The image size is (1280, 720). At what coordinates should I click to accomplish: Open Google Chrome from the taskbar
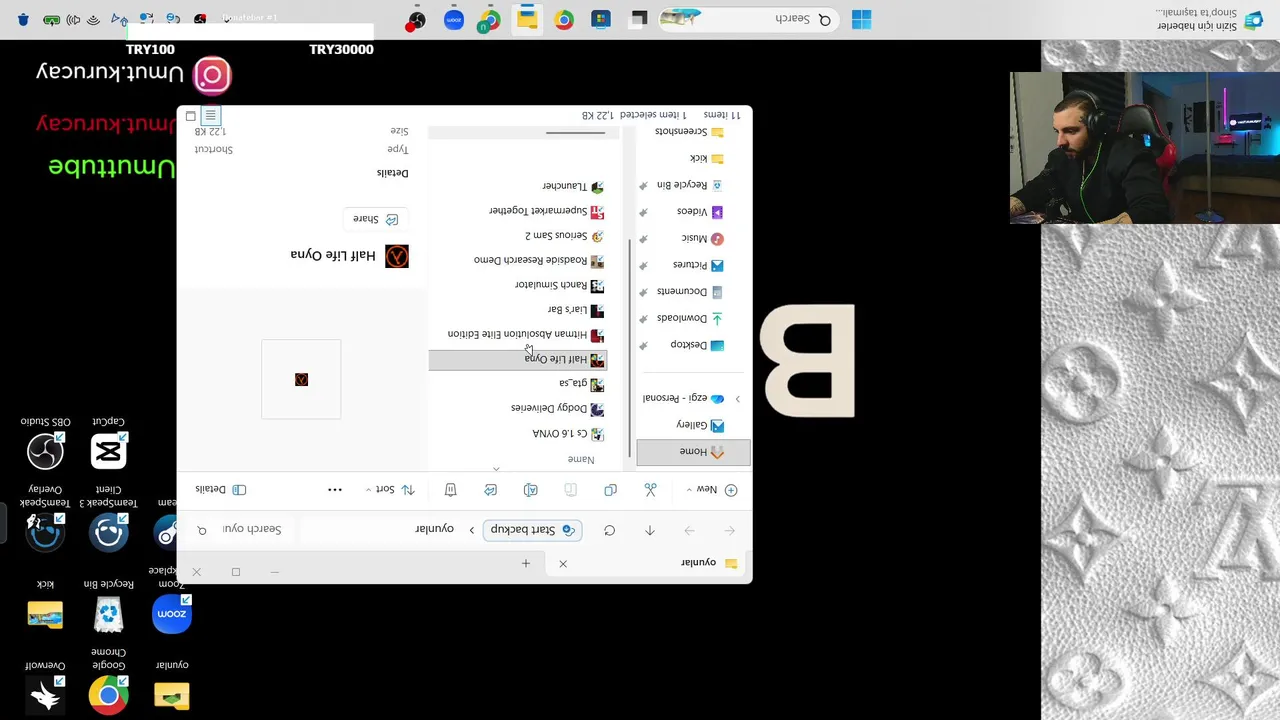[x=564, y=19]
